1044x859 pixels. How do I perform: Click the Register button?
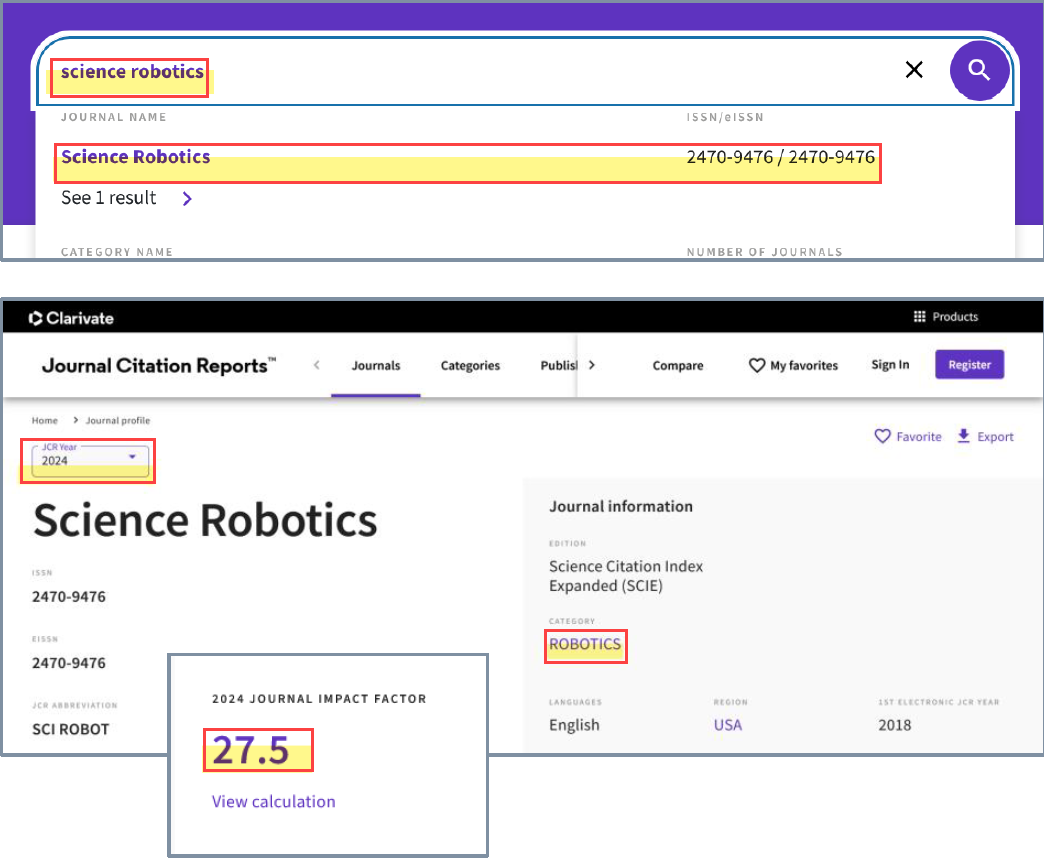(x=969, y=365)
